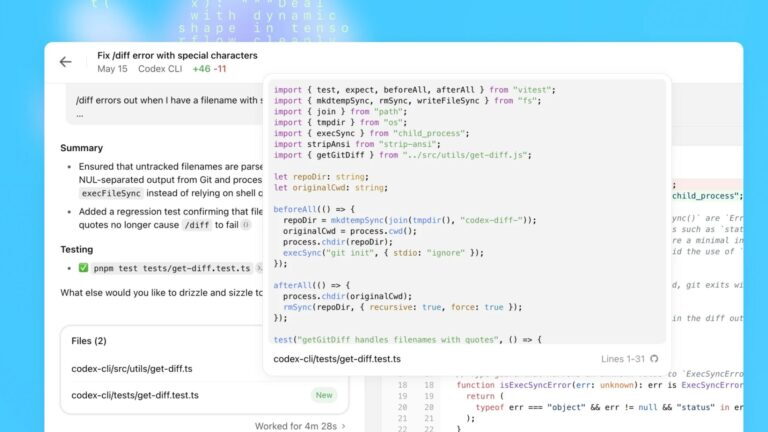Click 'afterAll(() => {' line in code popup
This screenshot has height=432, width=768.
click(312, 285)
